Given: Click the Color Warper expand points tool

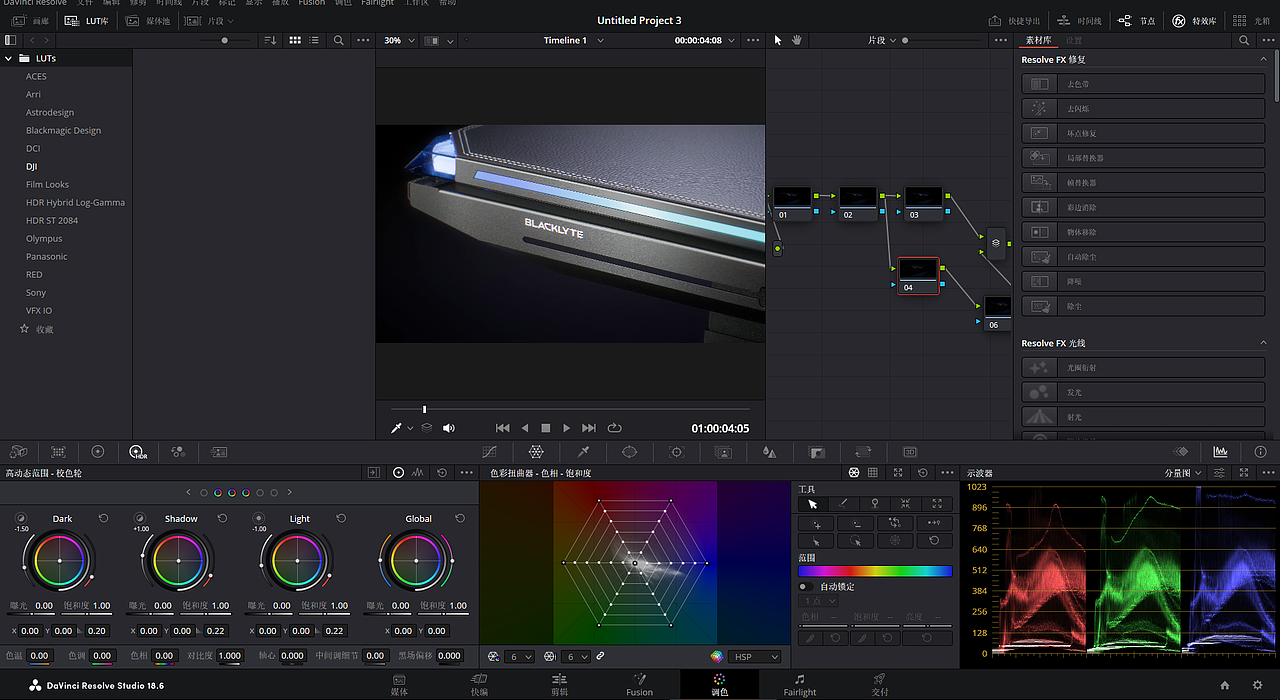Looking at the screenshot, I should click(x=936, y=504).
